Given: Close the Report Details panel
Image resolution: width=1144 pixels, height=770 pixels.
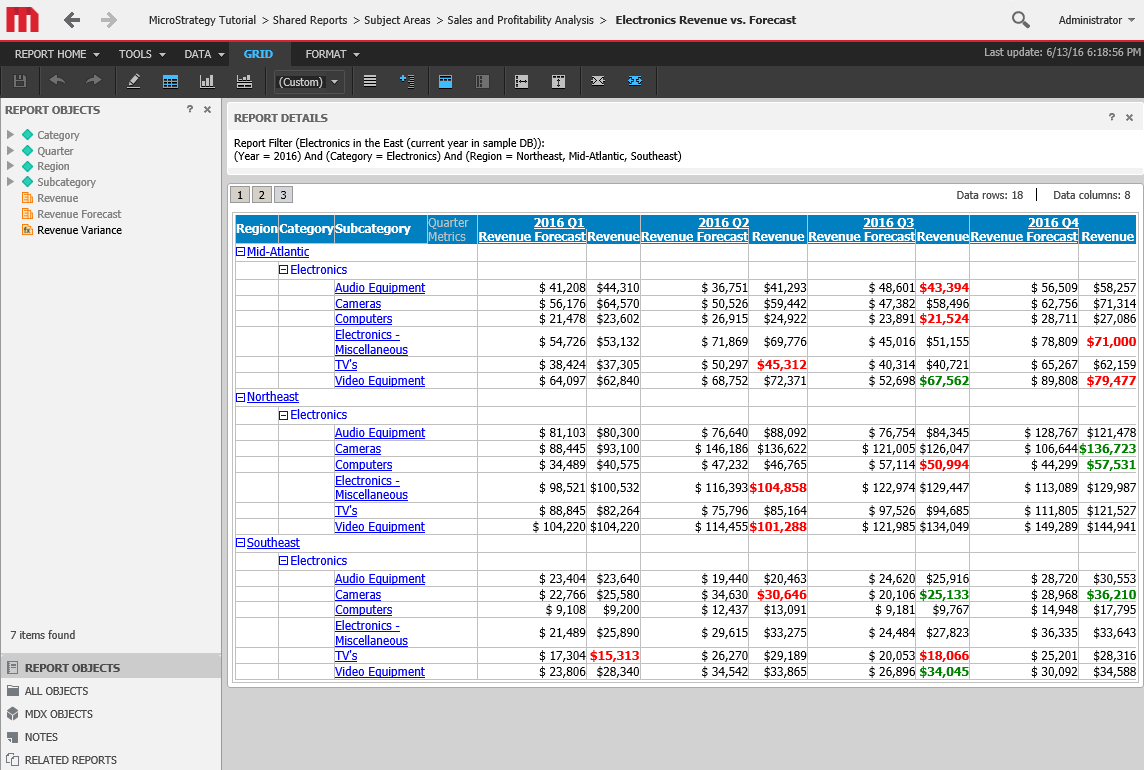Looking at the screenshot, I should click(x=1129, y=117).
